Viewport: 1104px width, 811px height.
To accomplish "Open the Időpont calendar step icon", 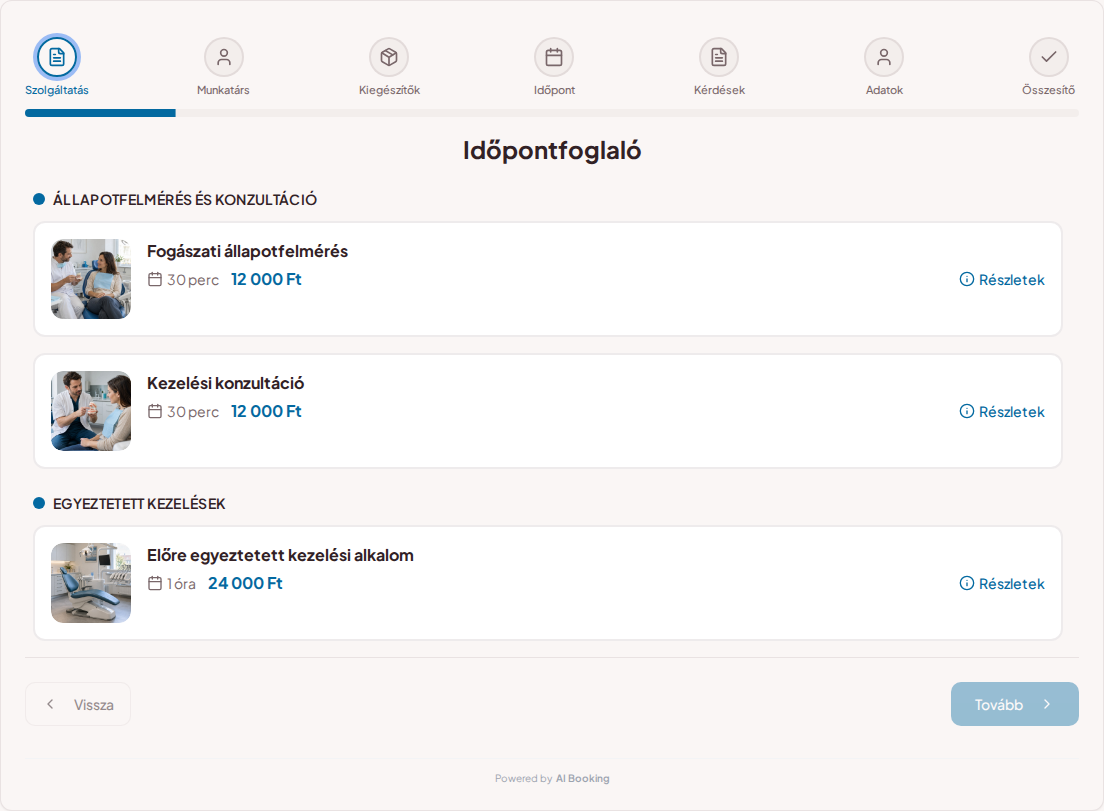I will click(554, 57).
